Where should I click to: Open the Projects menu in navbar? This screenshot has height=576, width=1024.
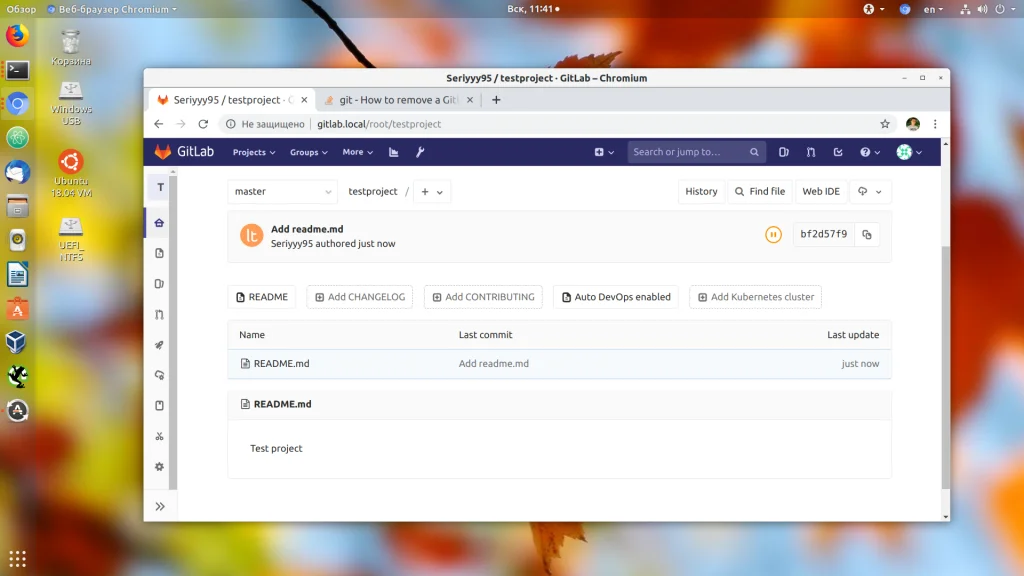[253, 152]
